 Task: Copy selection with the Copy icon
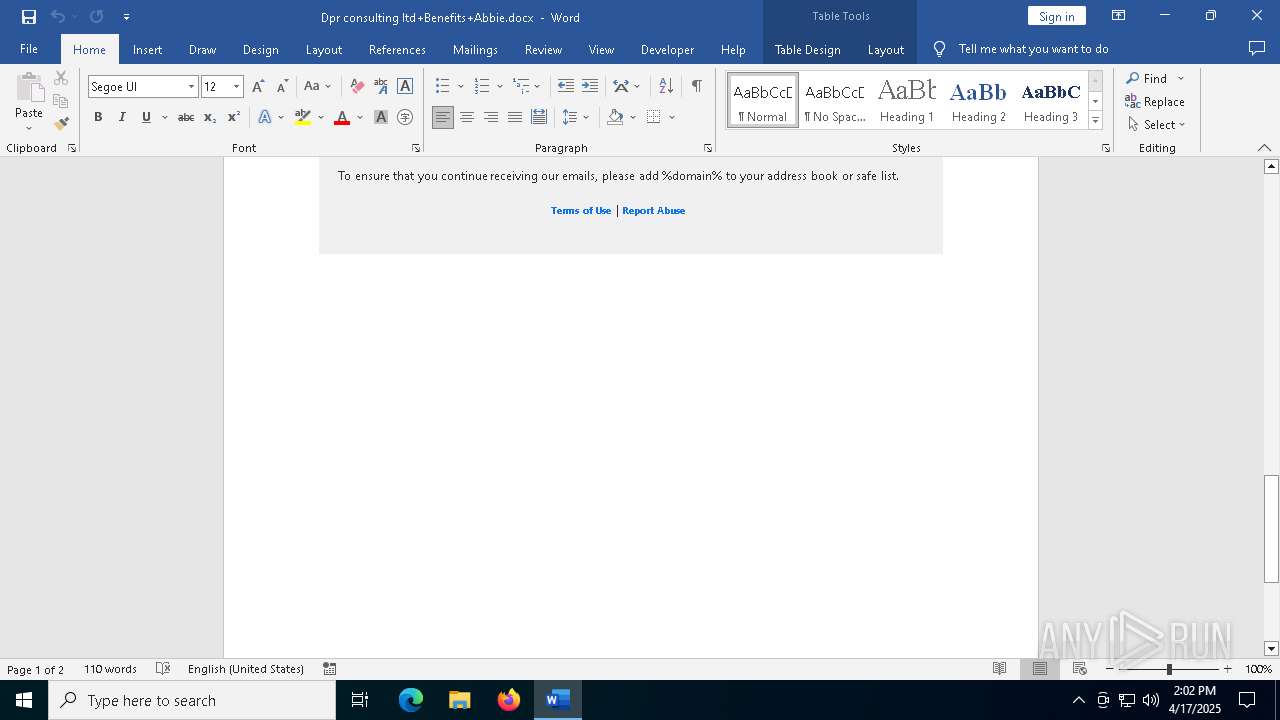pyautogui.click(x=61, y=101)
